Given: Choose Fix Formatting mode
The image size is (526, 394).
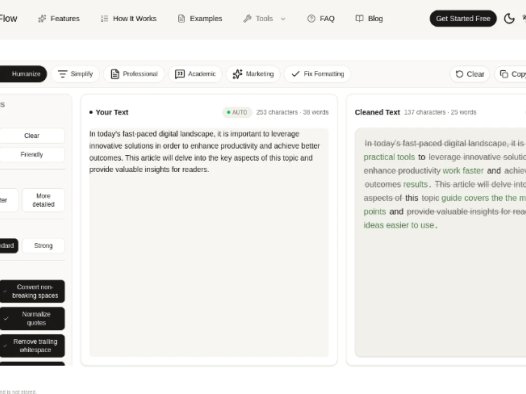Looking at the screenshot, I should [x=318, y=74].
